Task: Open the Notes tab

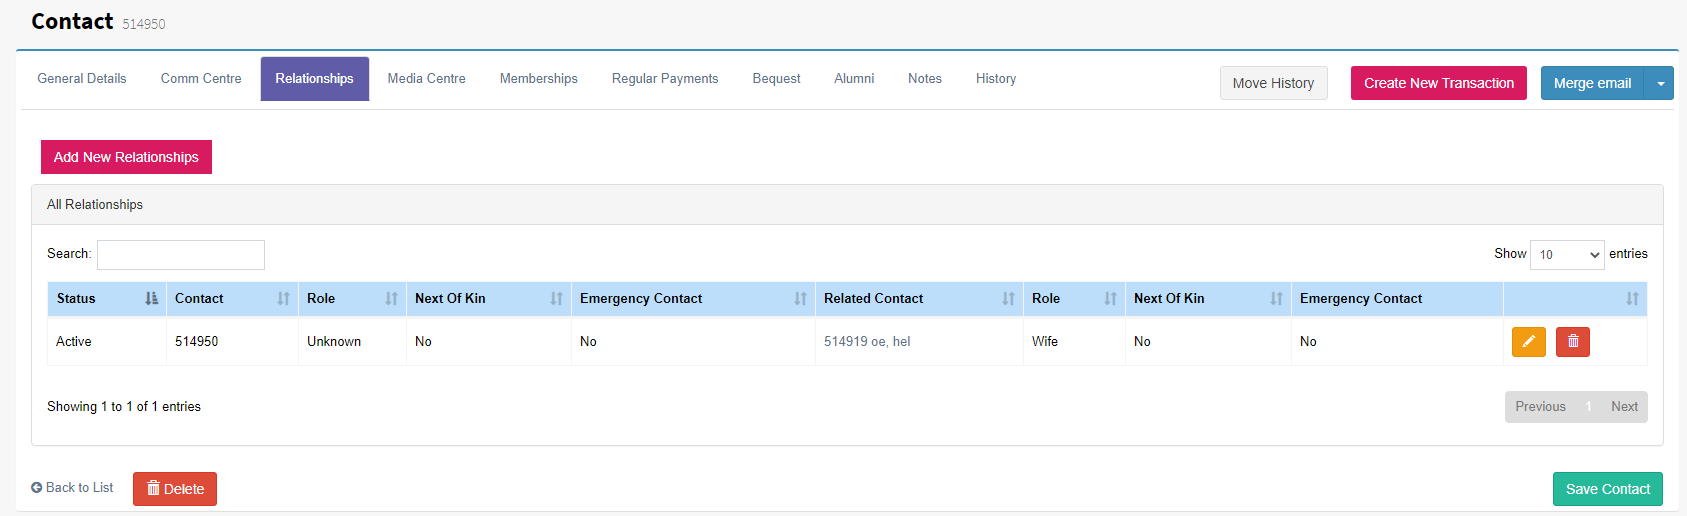Action: tap(925, 79)
